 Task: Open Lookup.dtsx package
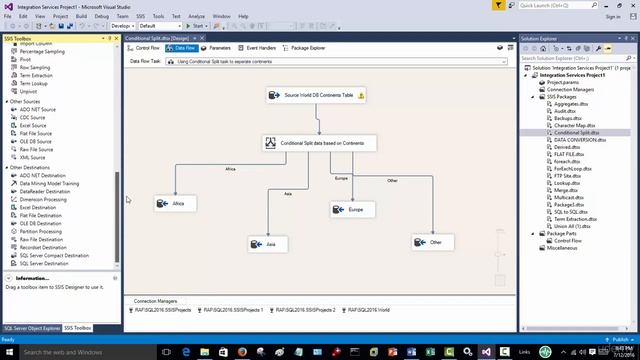[x=567, y=183]
